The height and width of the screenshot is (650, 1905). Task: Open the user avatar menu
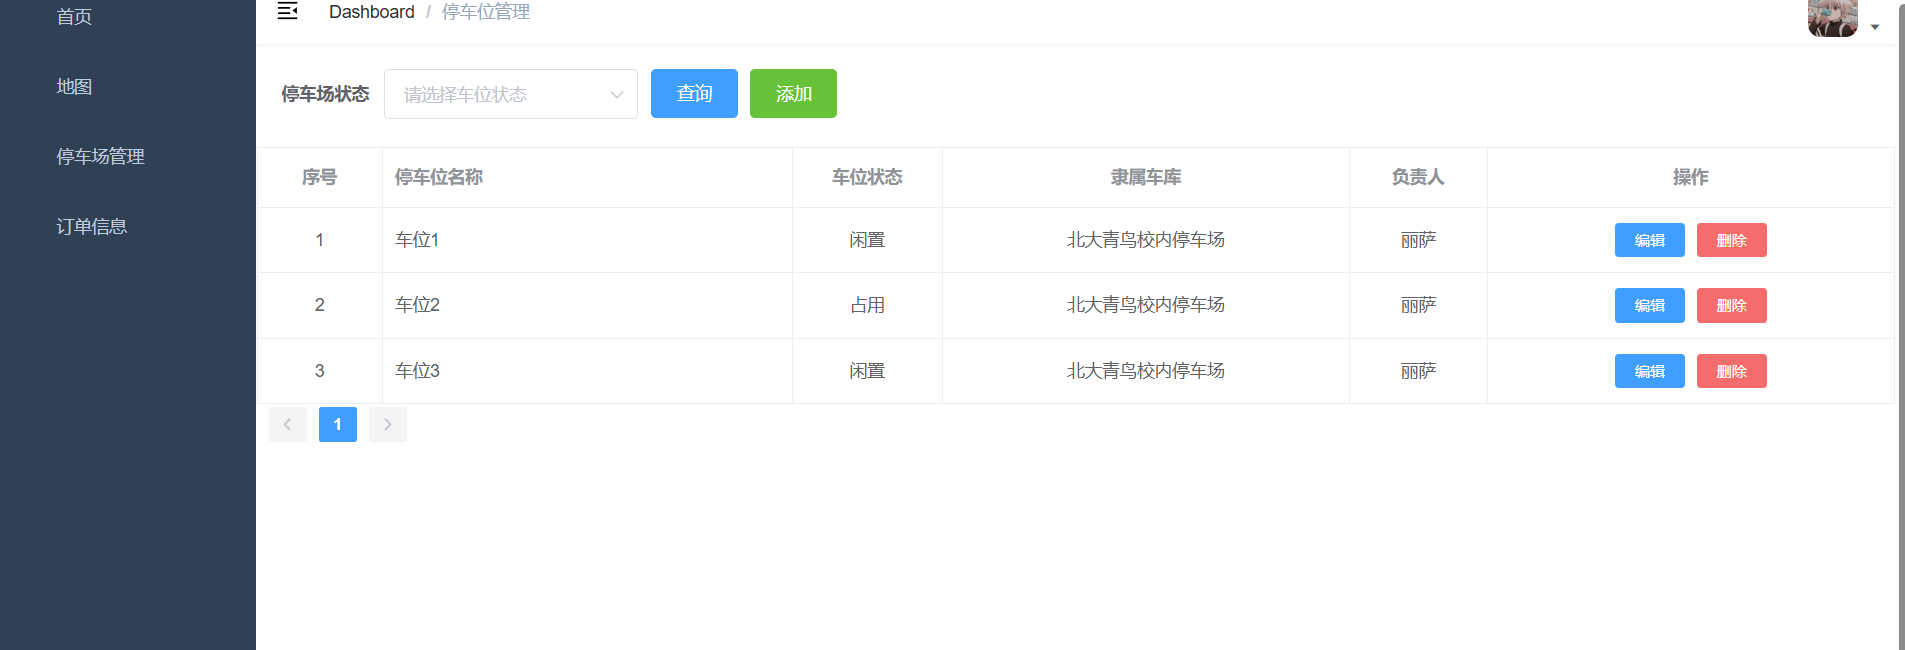click(x=1832, y=18)
